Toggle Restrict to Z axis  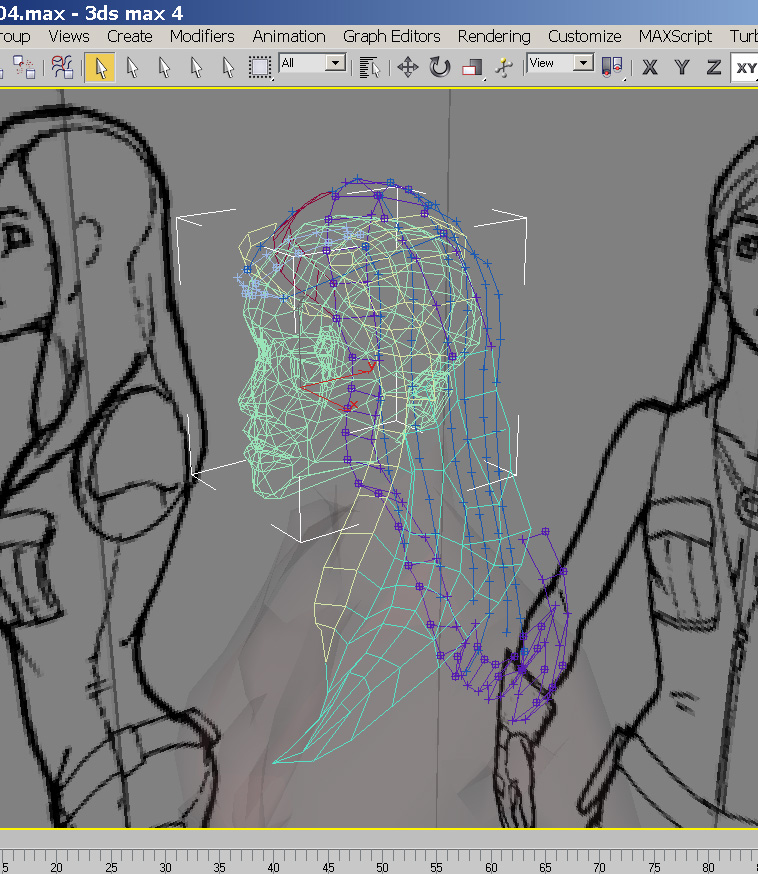tap(714, 67)
